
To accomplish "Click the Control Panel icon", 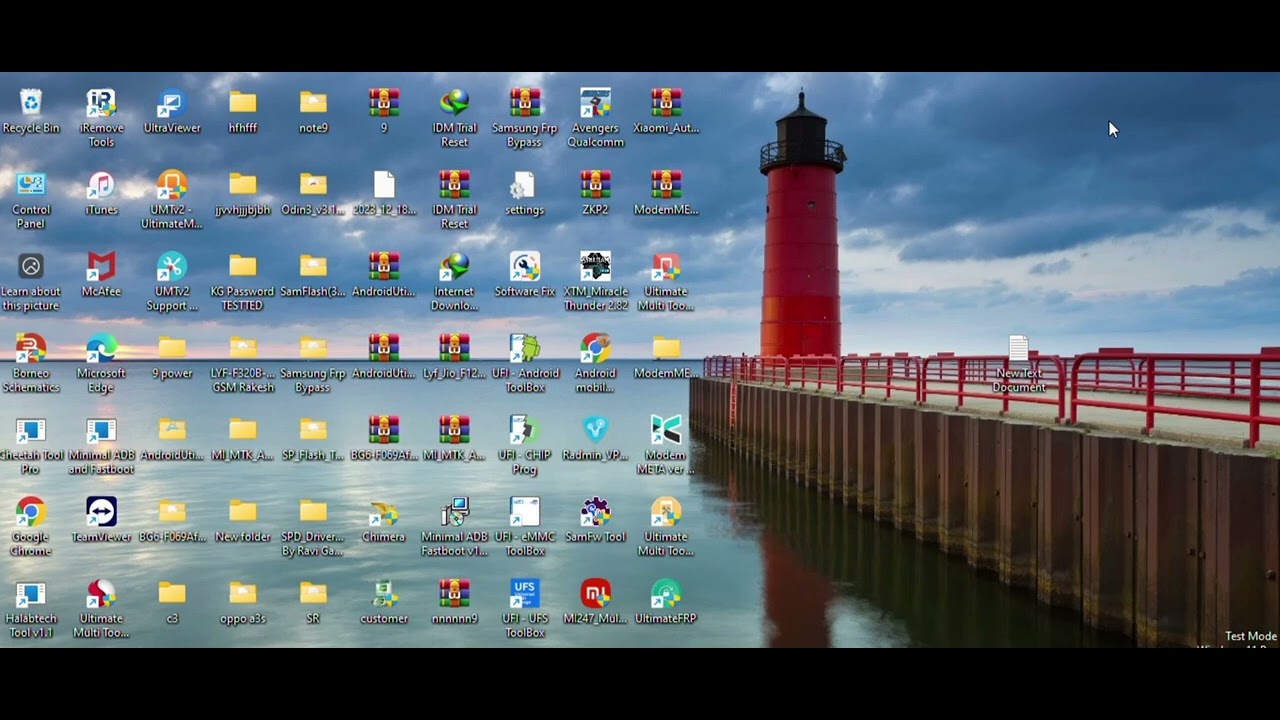I will [31, 186].
